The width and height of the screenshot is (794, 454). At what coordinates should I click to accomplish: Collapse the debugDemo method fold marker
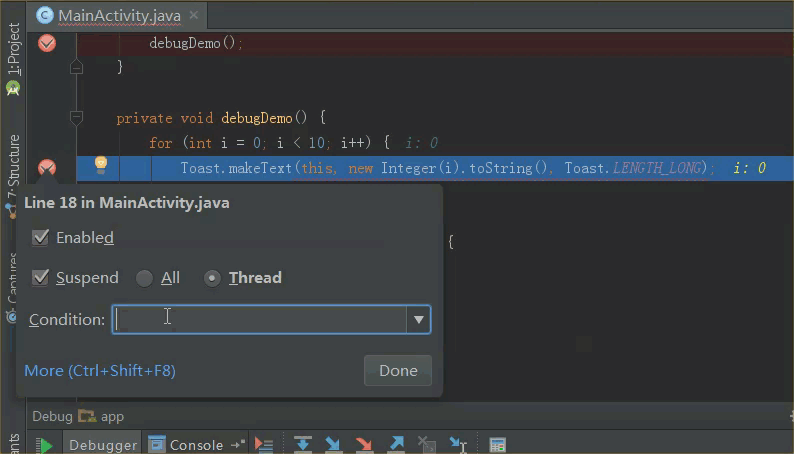(x=76, y=118)
